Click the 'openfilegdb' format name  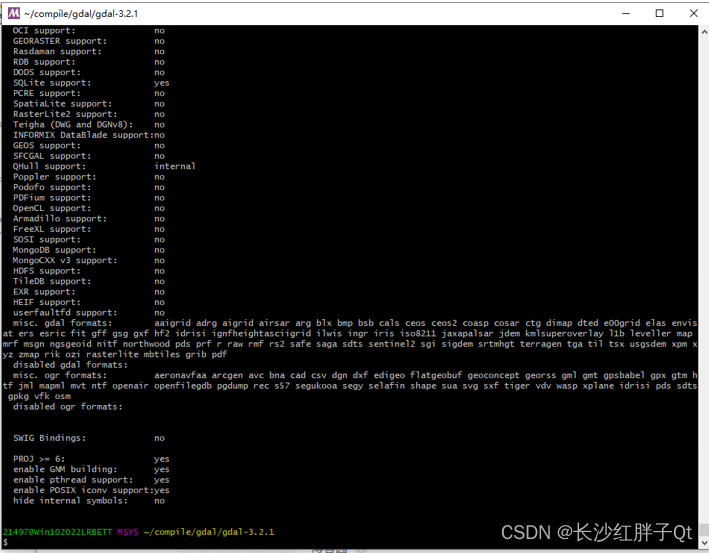click(182, 386)
